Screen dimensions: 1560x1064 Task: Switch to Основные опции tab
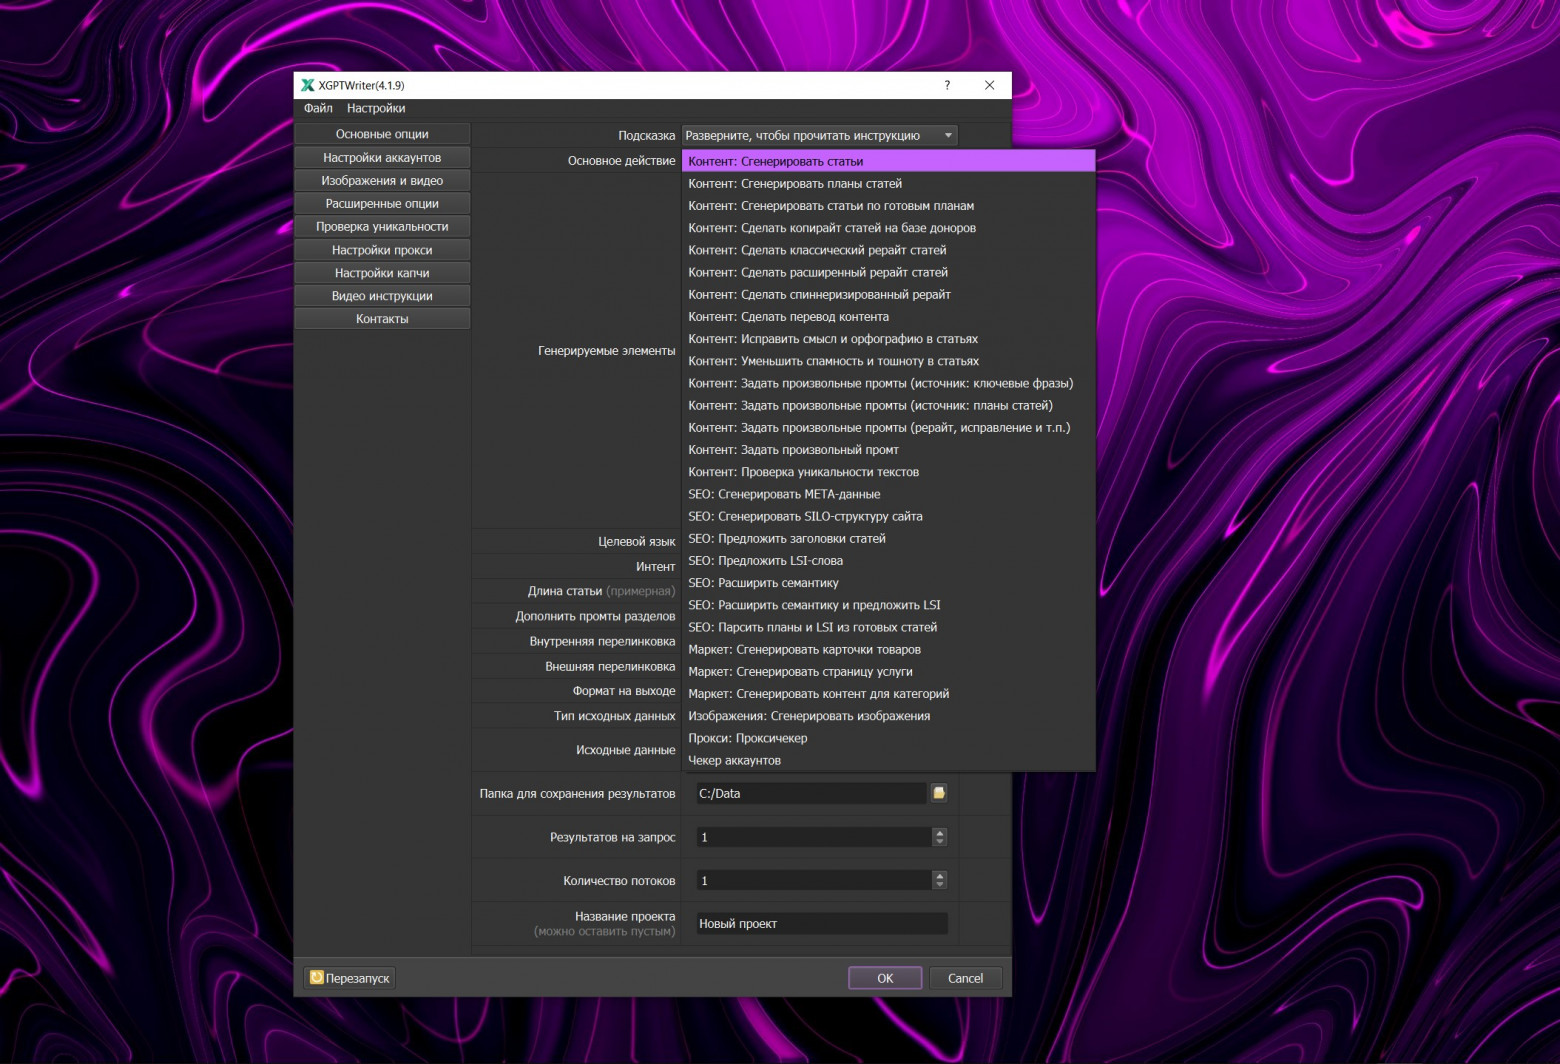pyautogui.click(x=382, y=134)
